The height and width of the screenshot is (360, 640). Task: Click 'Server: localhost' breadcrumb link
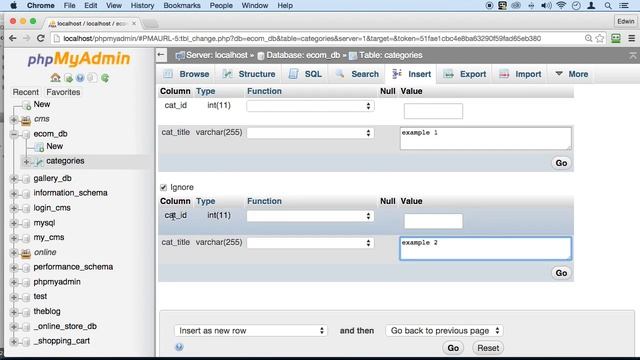[x=217, y=55]
